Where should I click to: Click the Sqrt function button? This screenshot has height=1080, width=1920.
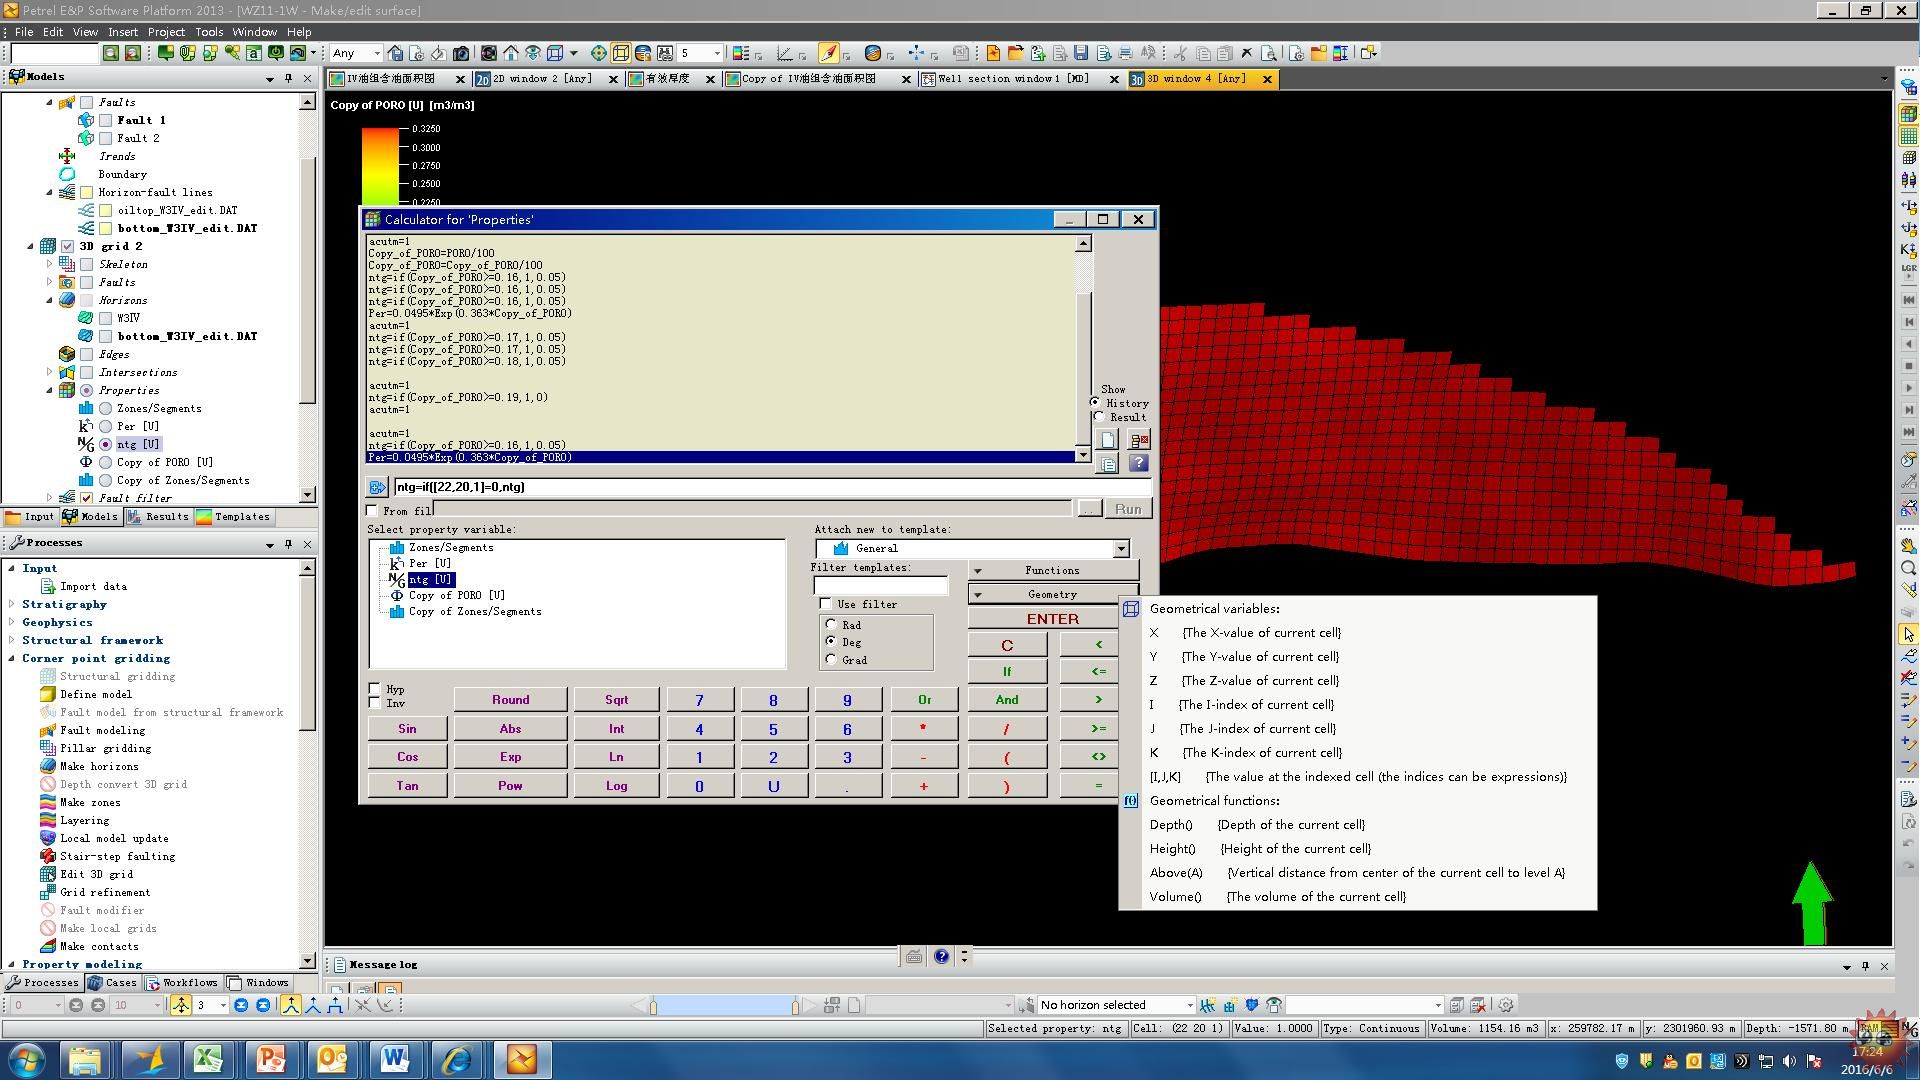pyautogui.click(x=616, y=700)
